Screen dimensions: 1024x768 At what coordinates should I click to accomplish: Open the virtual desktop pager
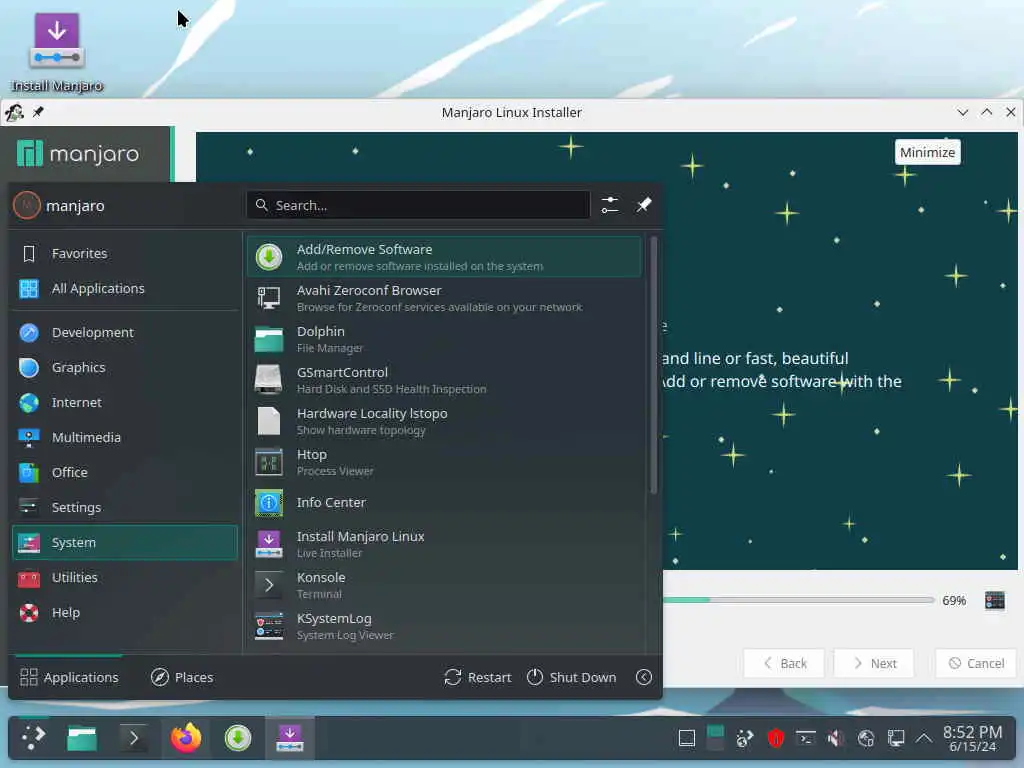click(x=716, y=738)
